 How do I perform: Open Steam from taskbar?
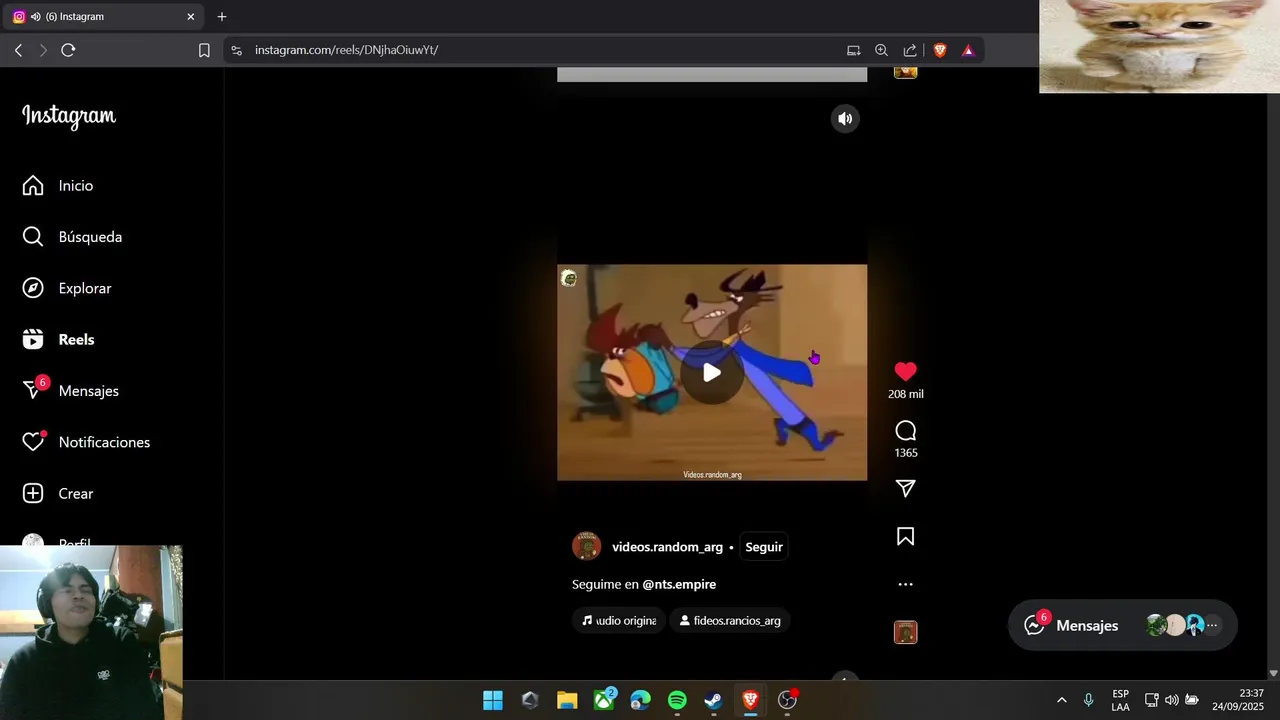(x=713, y=700)
